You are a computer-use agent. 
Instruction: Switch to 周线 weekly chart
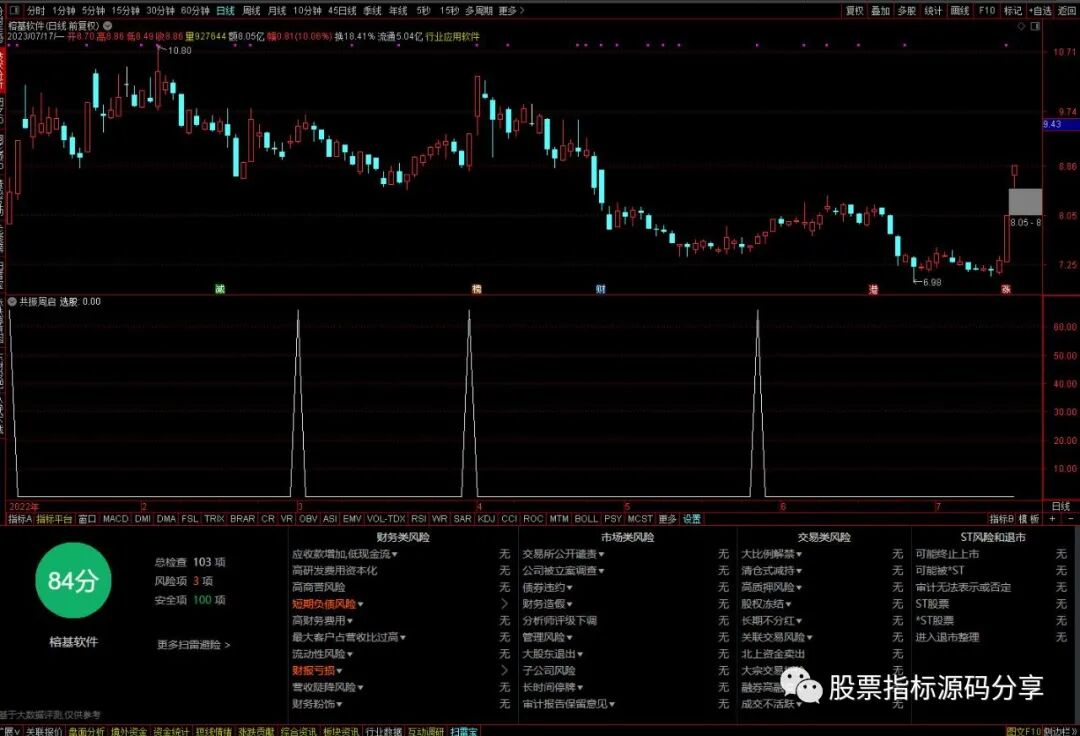(251, 10)
